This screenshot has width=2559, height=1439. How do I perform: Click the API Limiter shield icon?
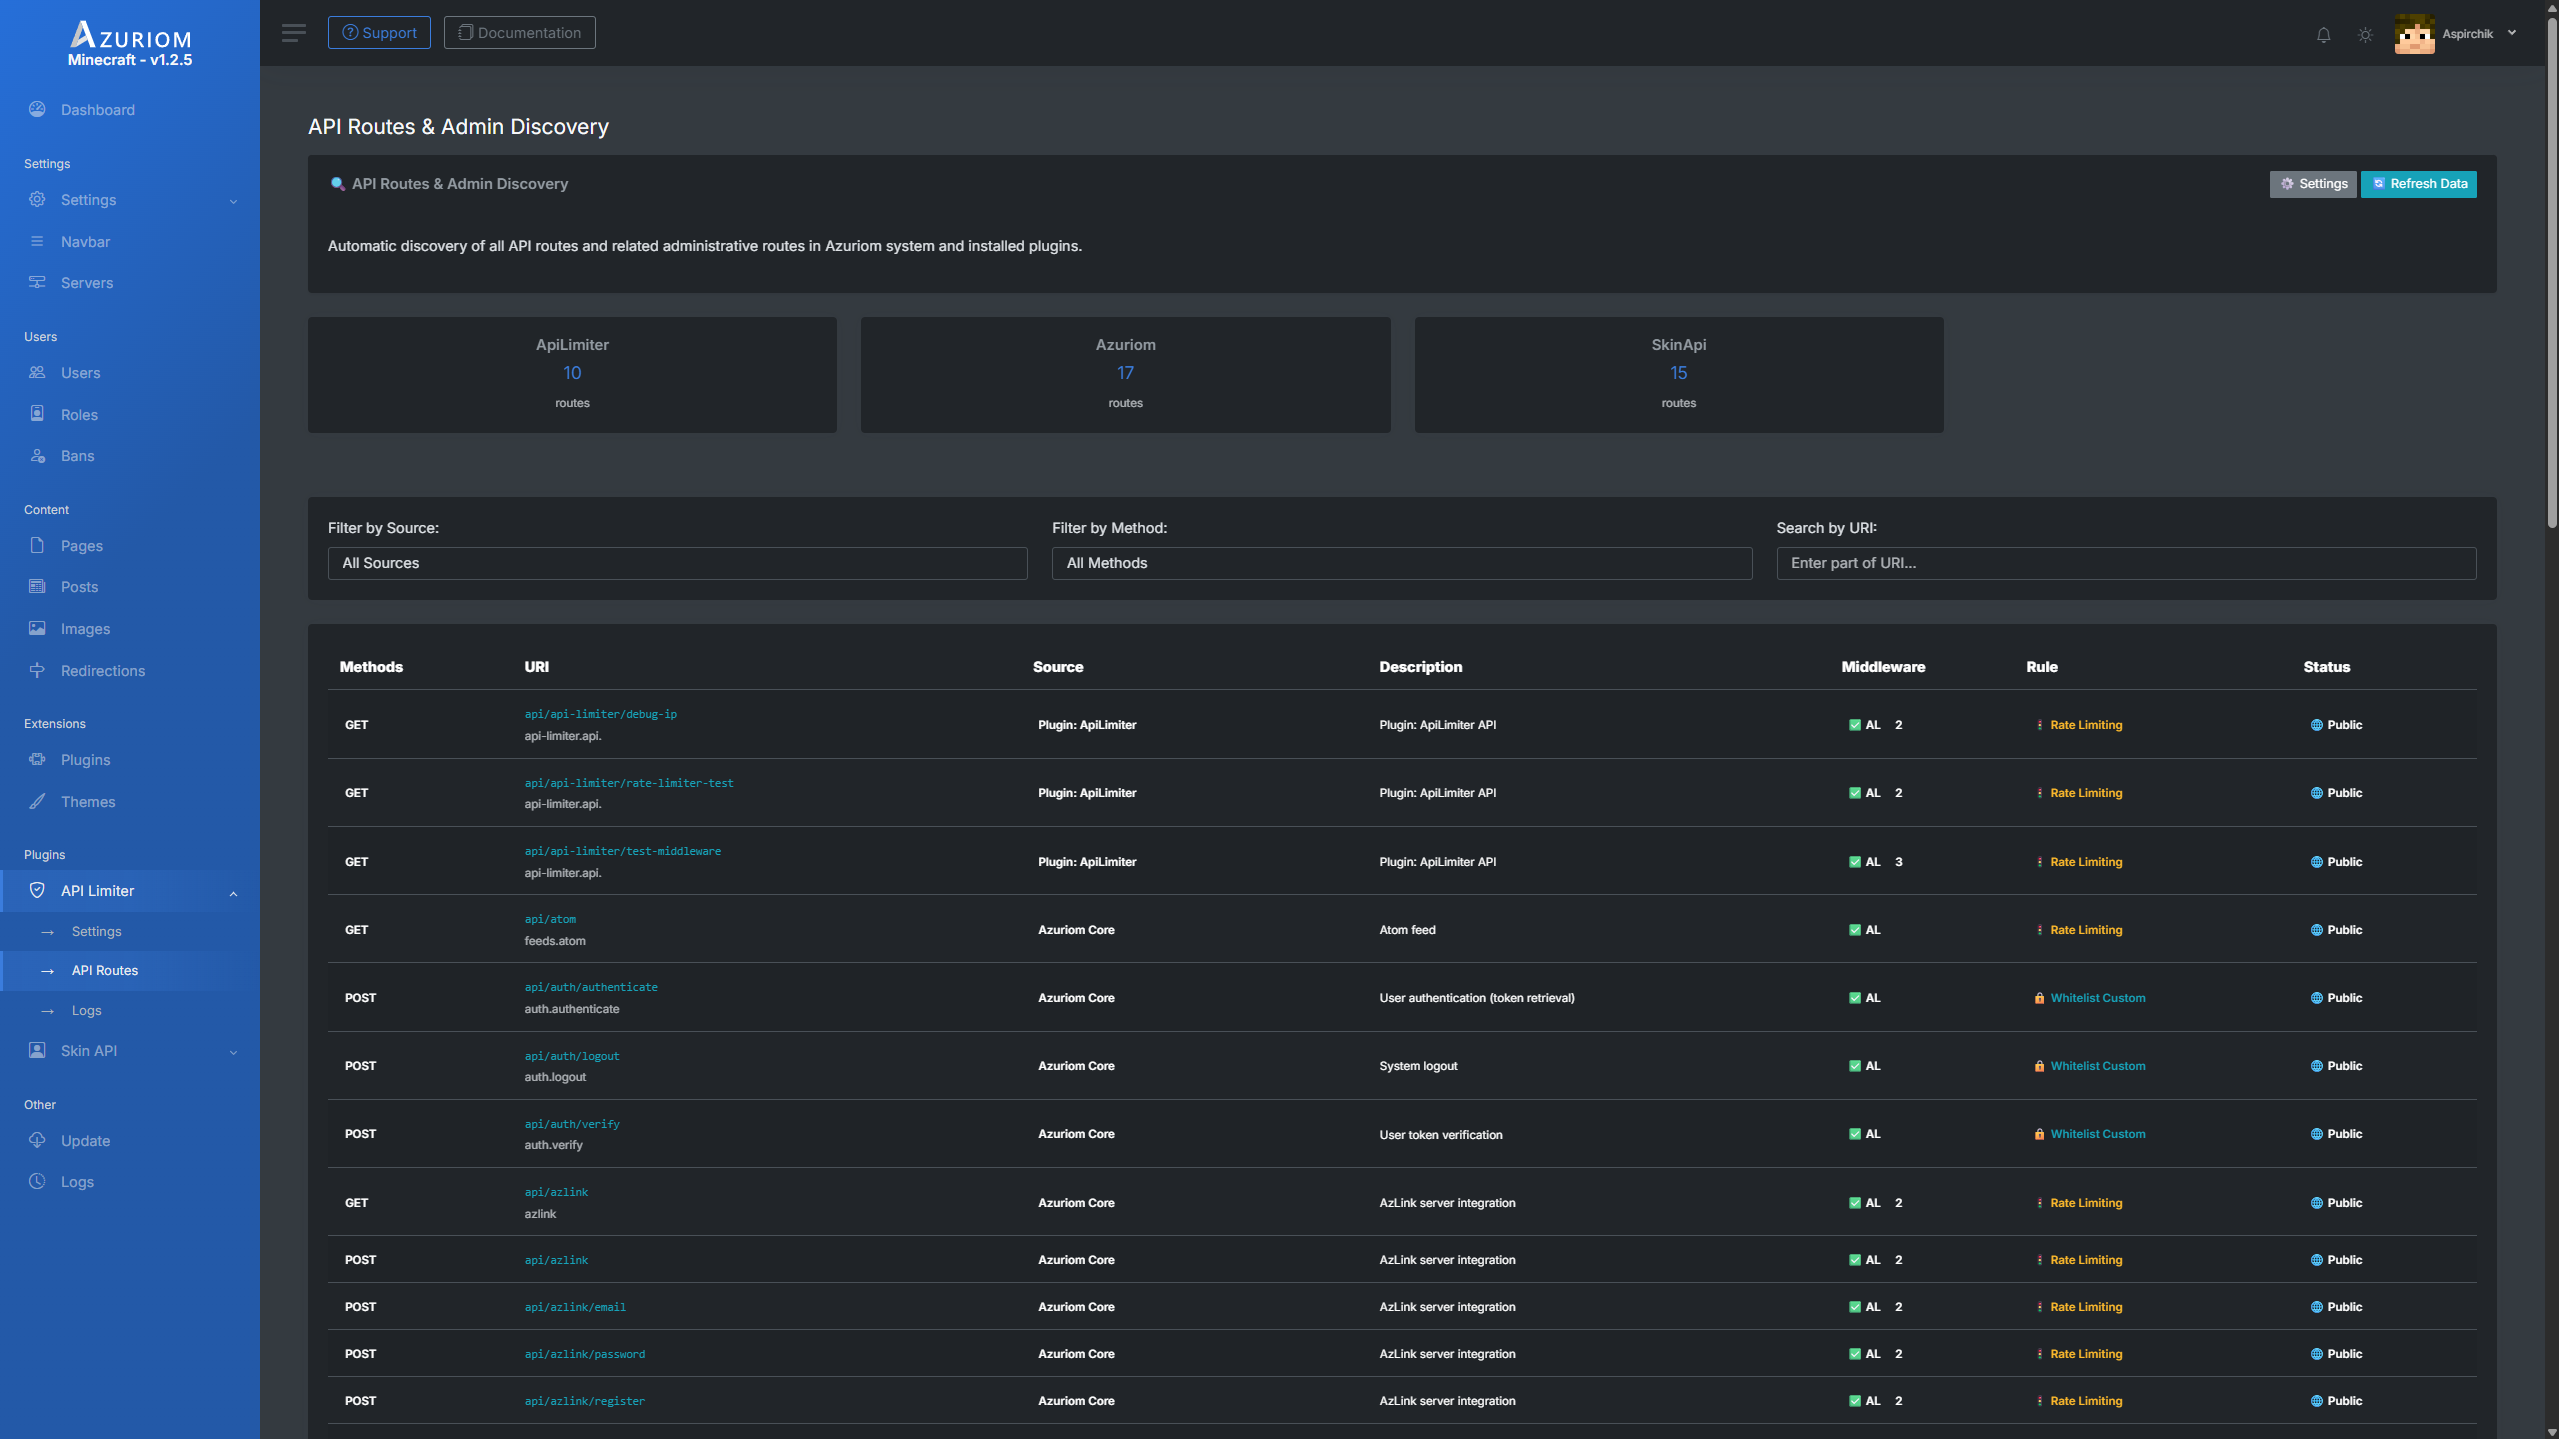click(x=37, y=890)
